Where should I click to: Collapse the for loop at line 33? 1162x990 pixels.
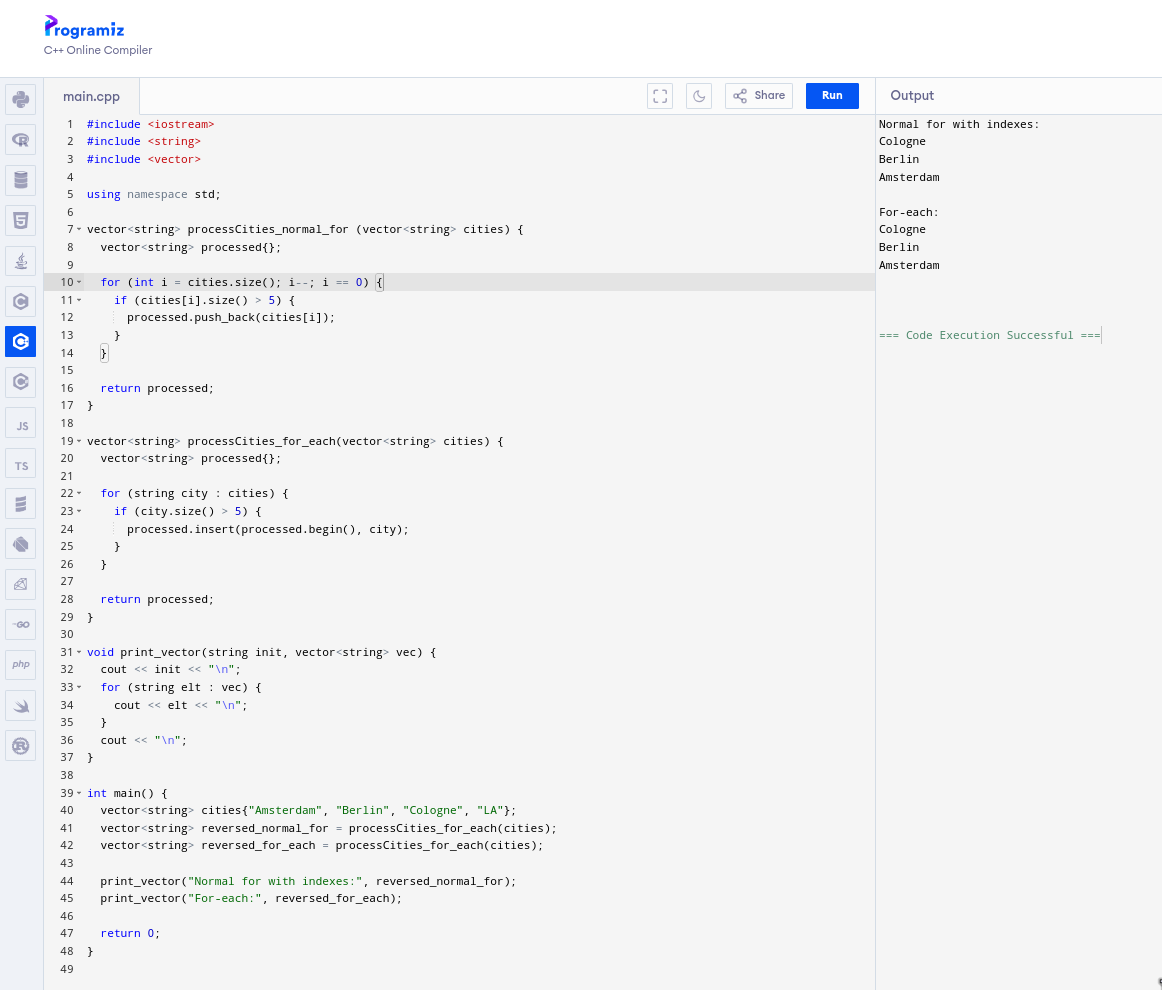[x=79, y=688]
